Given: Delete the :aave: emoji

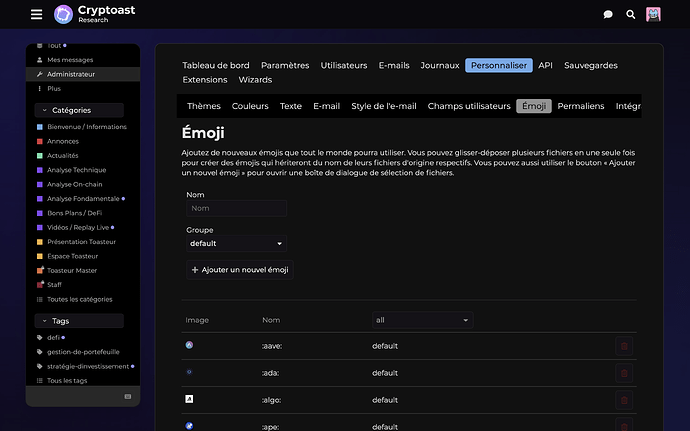Looking at the screenshot, I should click(x=624, y=346).
